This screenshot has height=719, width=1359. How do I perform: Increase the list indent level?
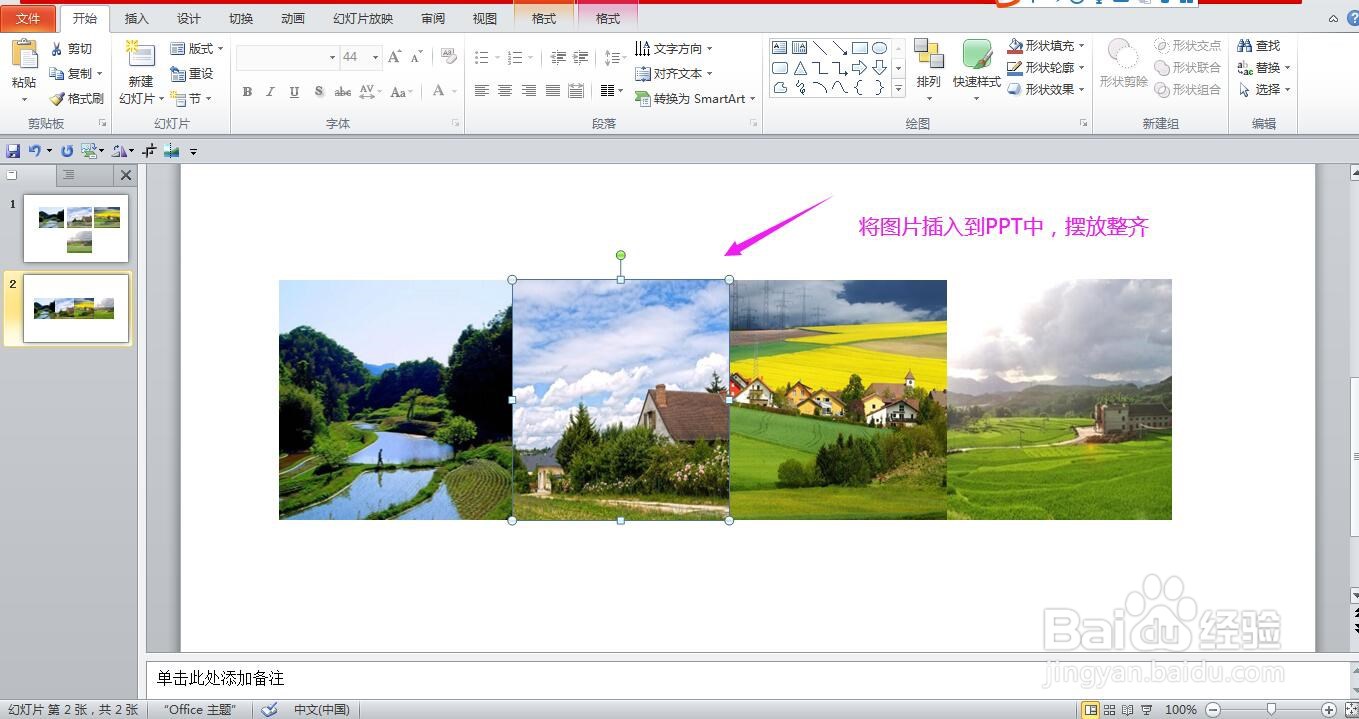[x=580, y=58]
